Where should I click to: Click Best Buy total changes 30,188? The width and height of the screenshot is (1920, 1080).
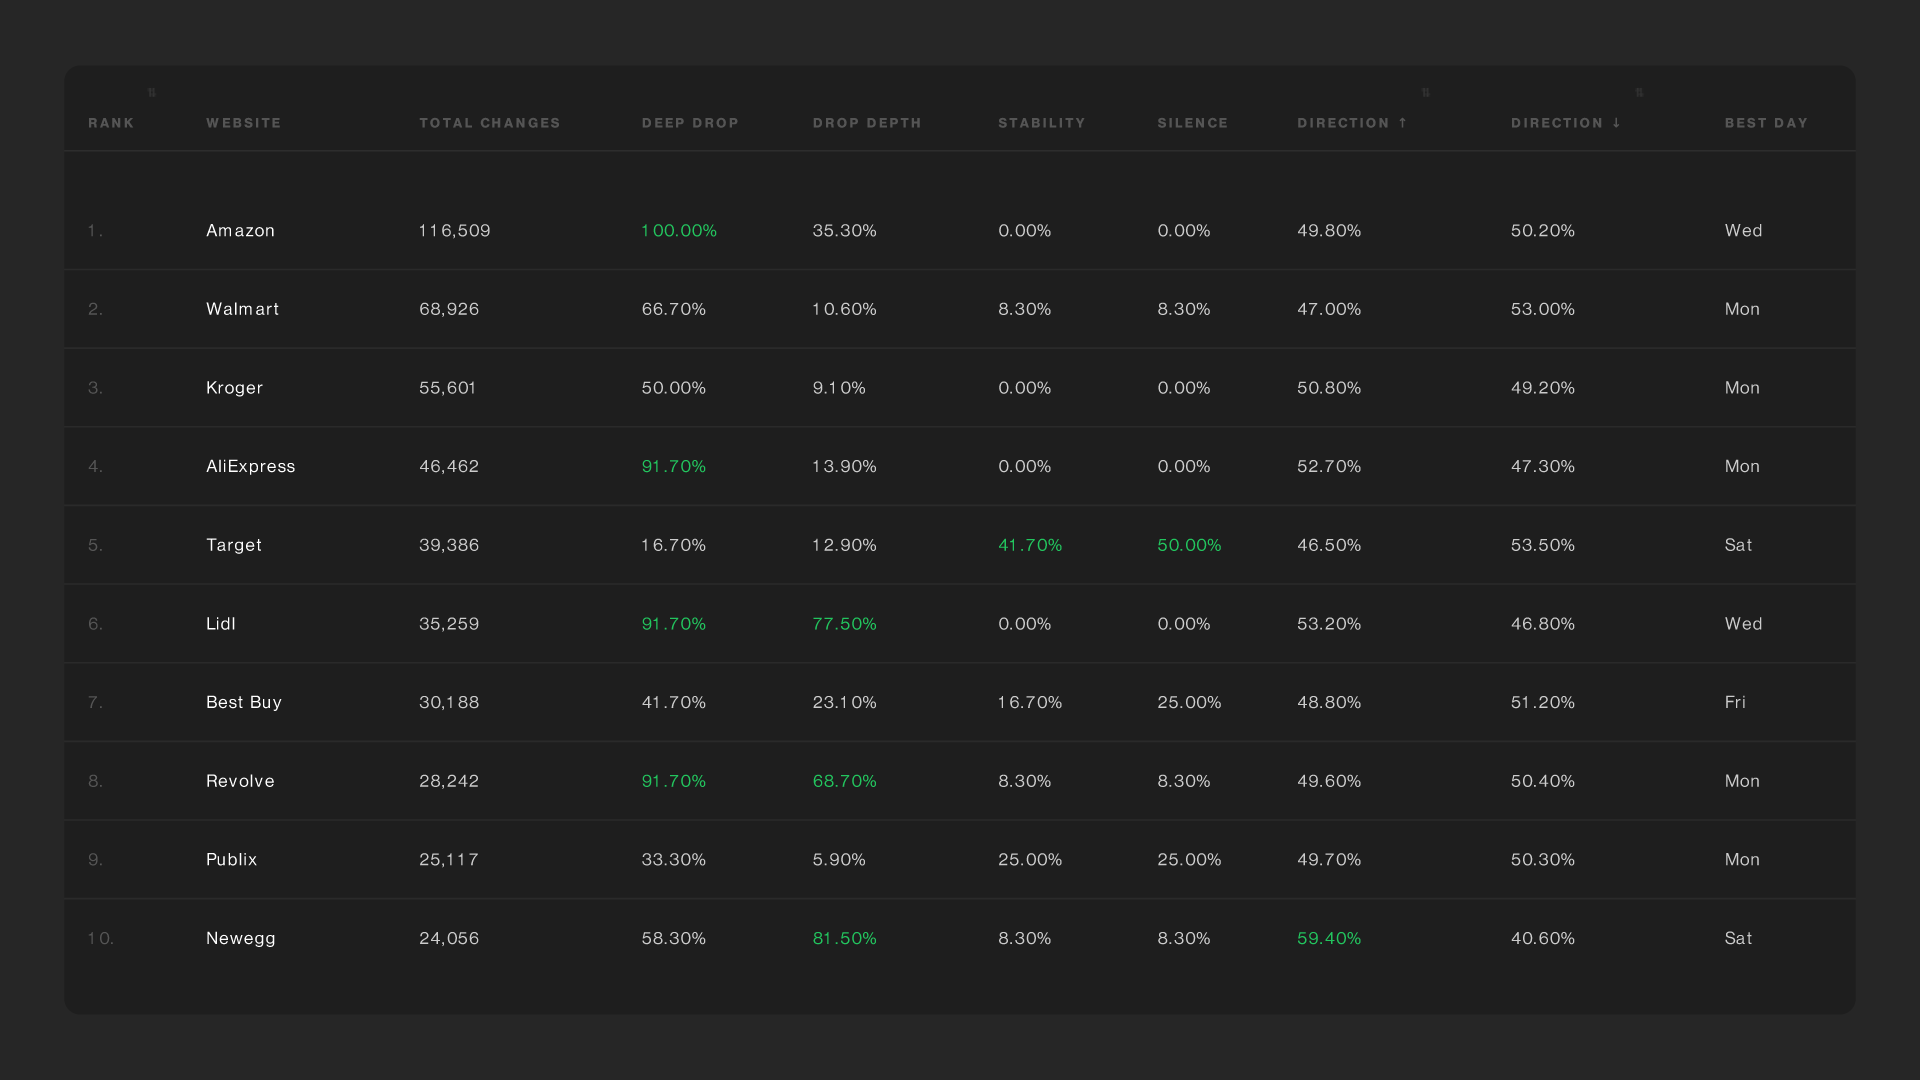click(449, 703)
